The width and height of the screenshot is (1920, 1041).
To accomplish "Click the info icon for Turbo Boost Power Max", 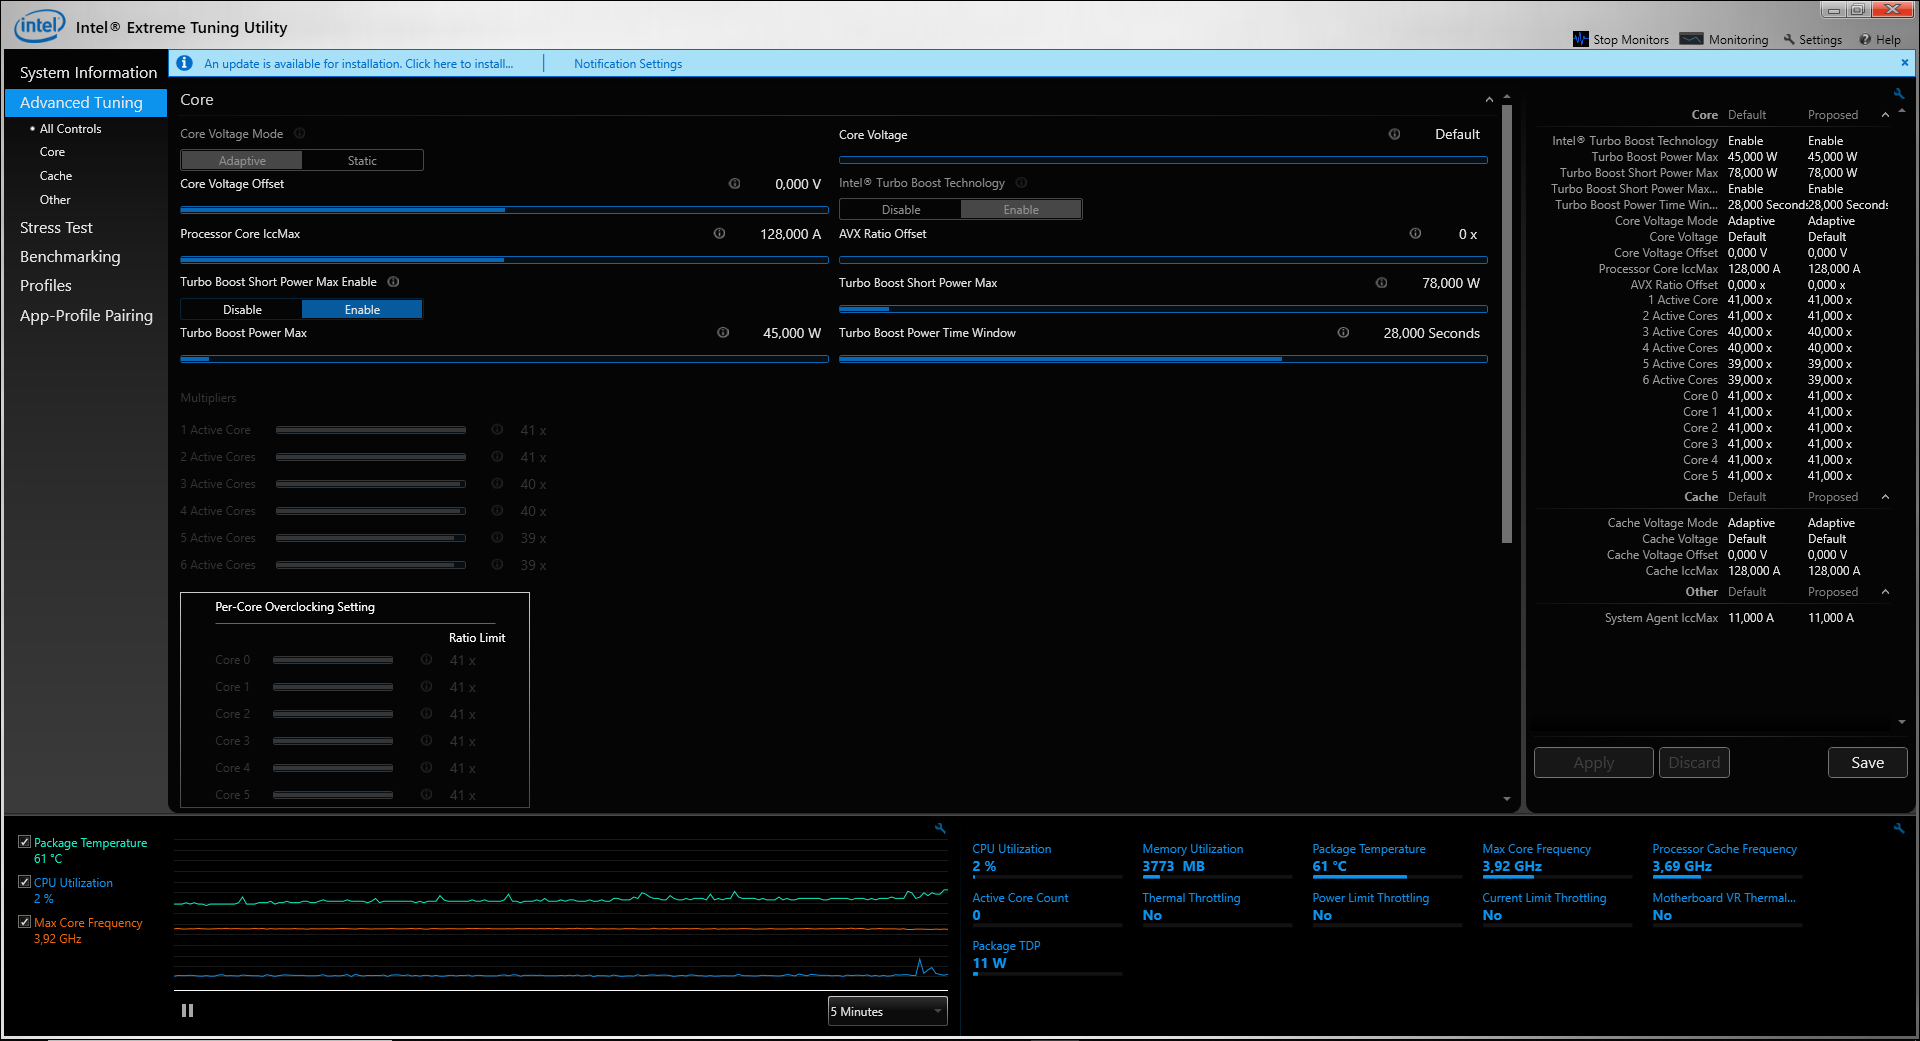I will pos(723,332).
